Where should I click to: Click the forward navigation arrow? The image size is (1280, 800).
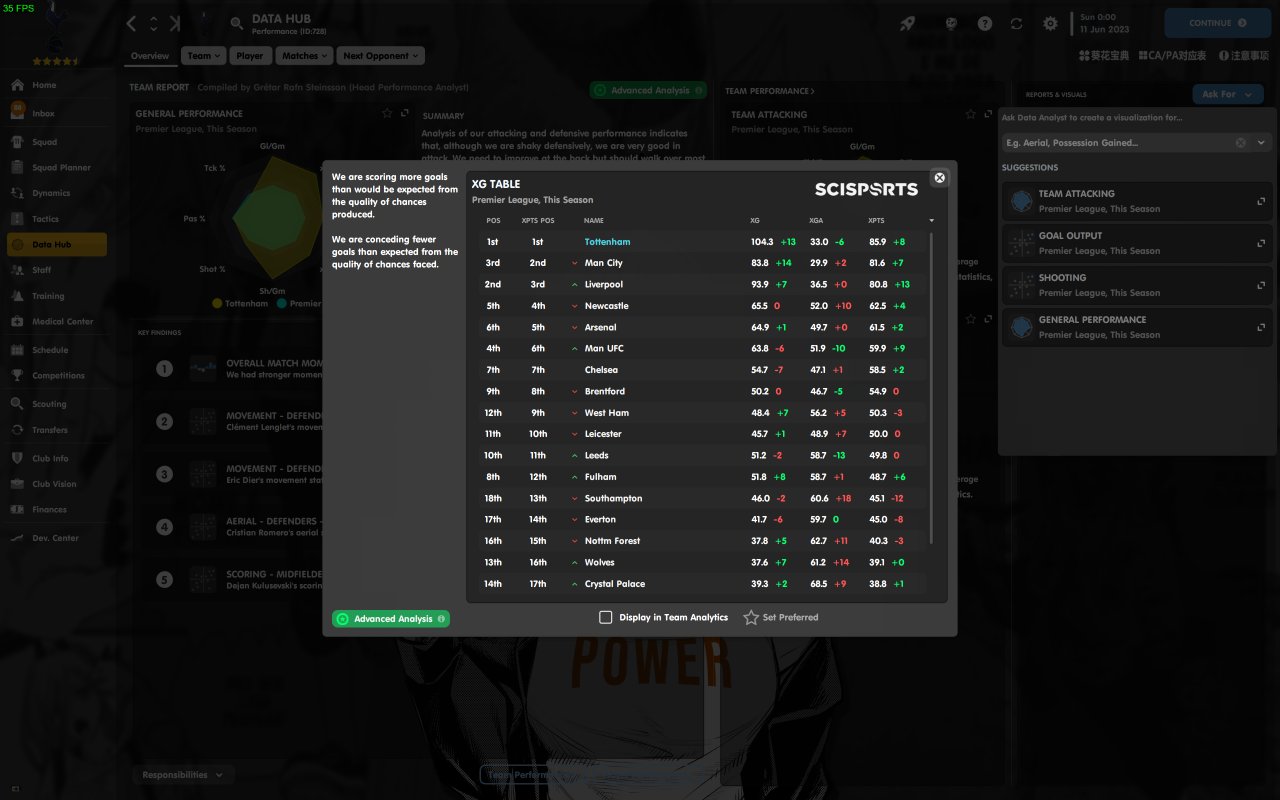(x=176, y=23)
